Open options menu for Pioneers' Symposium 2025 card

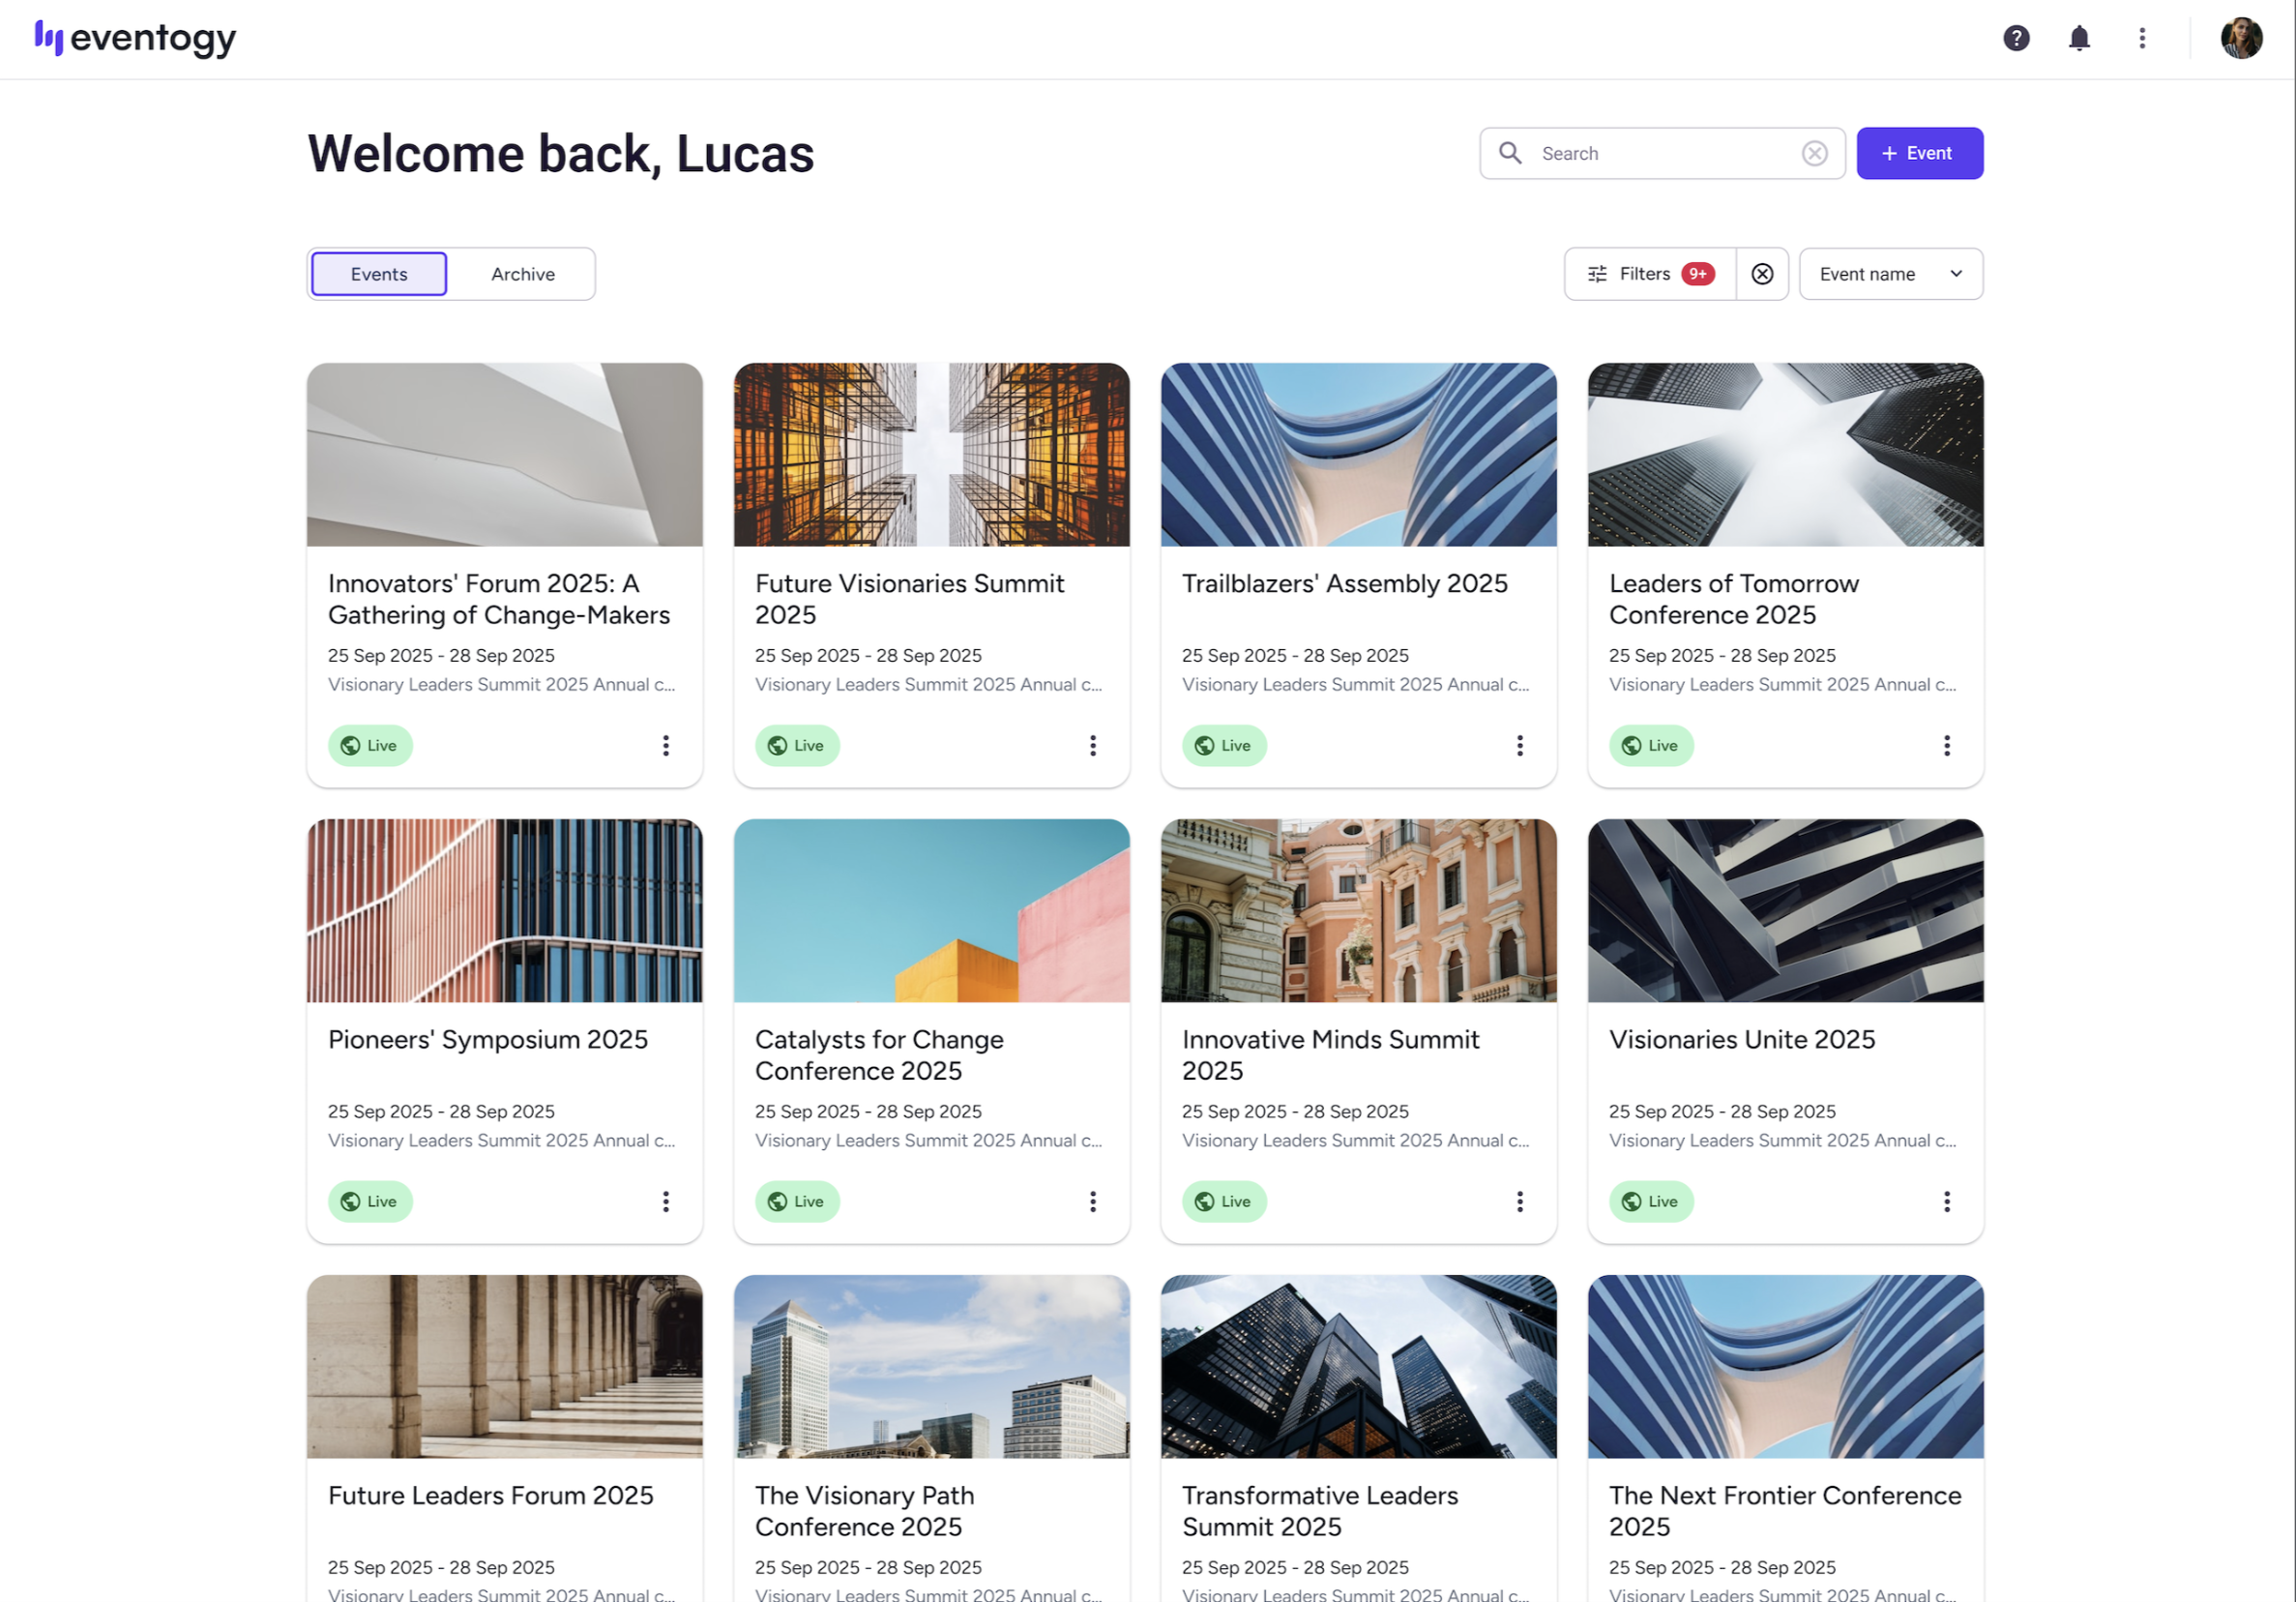pos(666,1201)
